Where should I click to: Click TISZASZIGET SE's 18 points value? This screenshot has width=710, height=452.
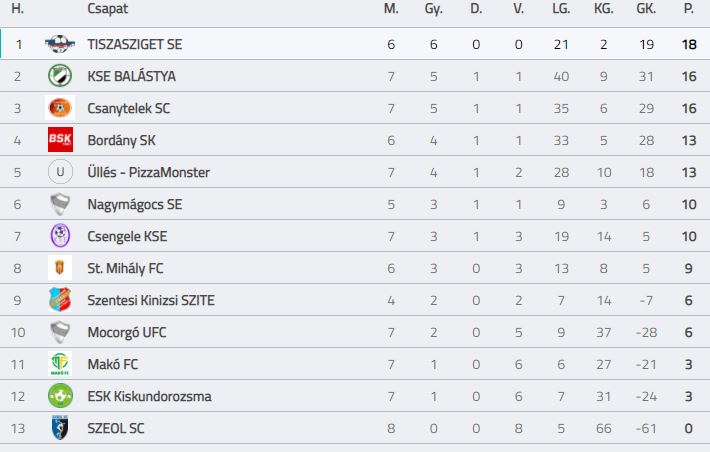689,44
